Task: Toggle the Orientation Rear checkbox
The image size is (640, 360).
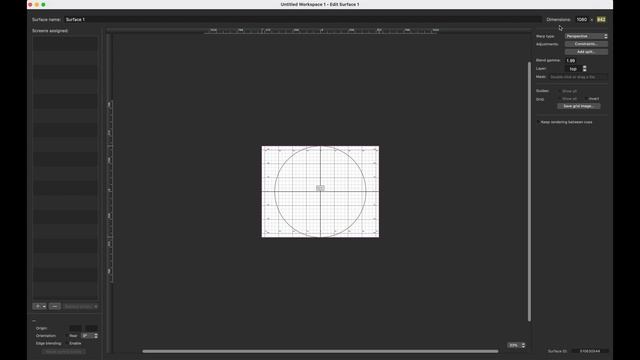Action: click(x=67, y=336)
